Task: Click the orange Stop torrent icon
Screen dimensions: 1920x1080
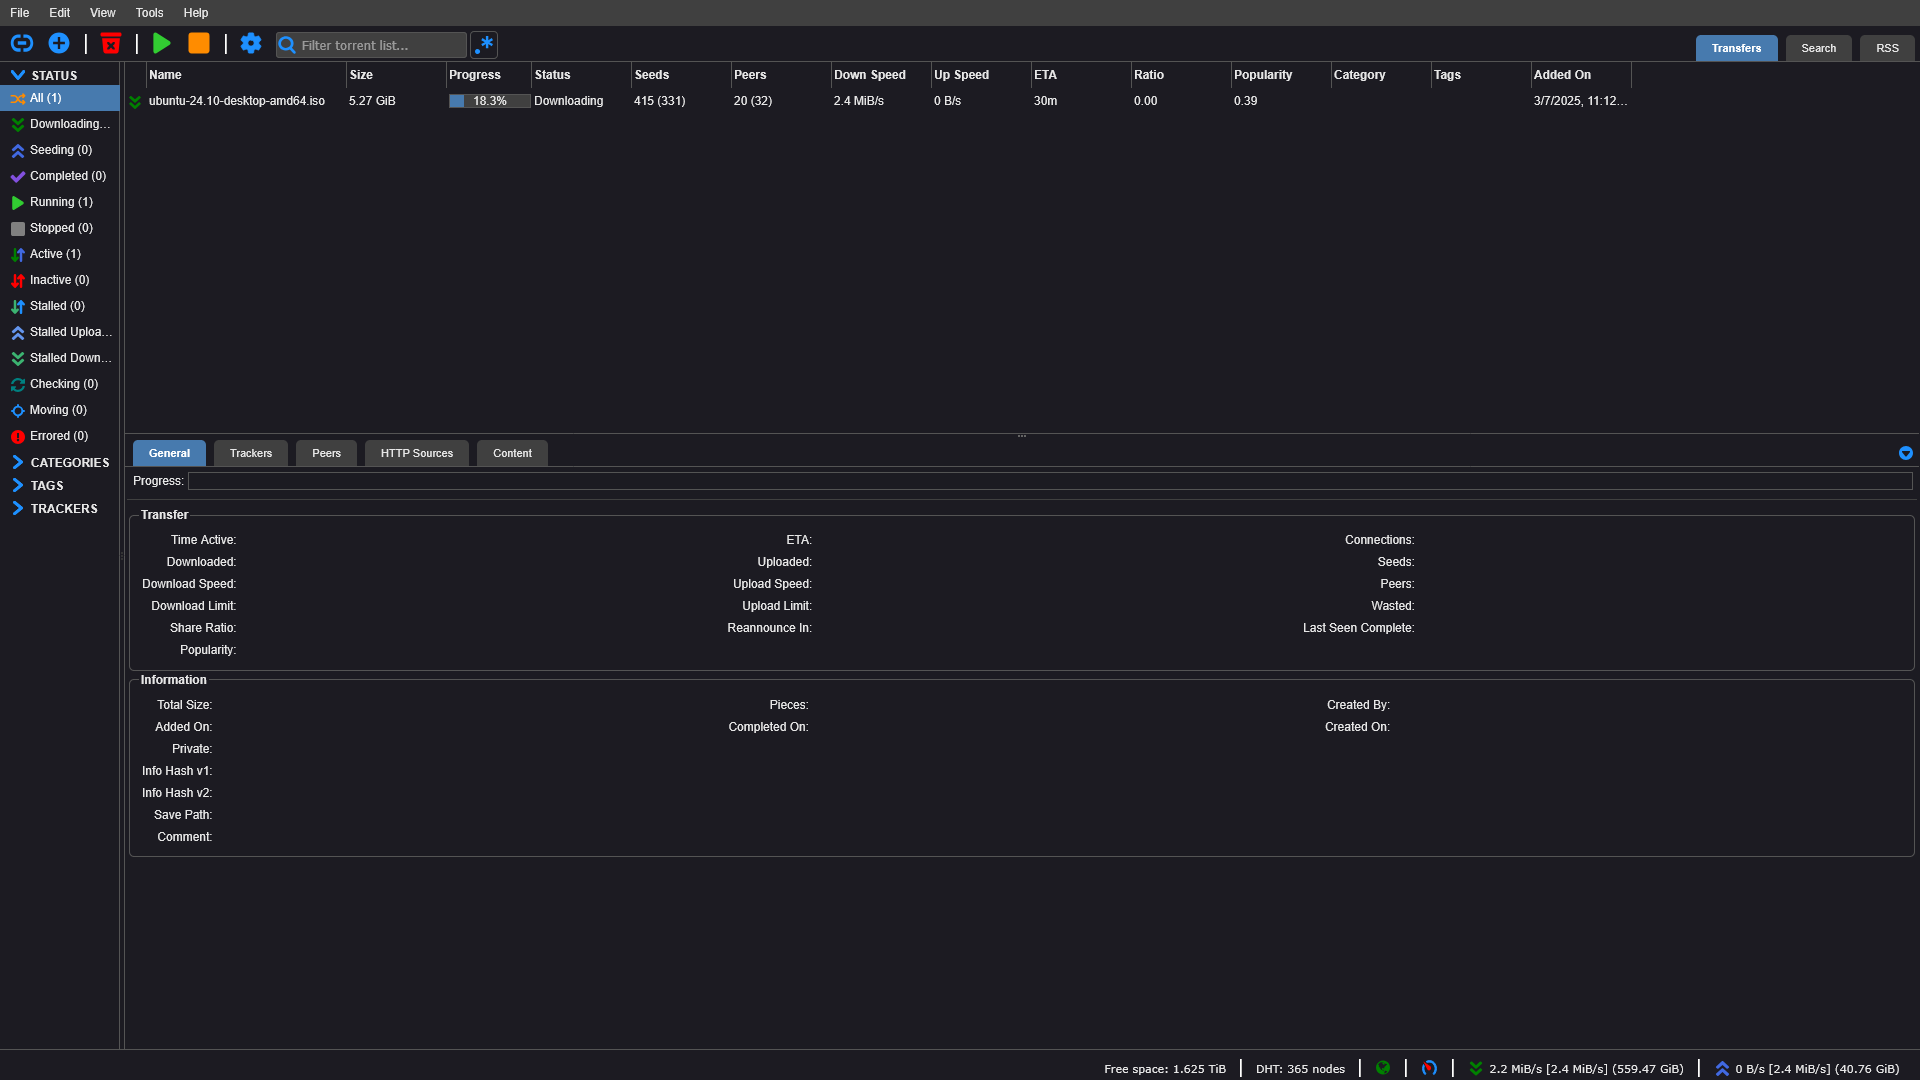Action: point(199,43)
